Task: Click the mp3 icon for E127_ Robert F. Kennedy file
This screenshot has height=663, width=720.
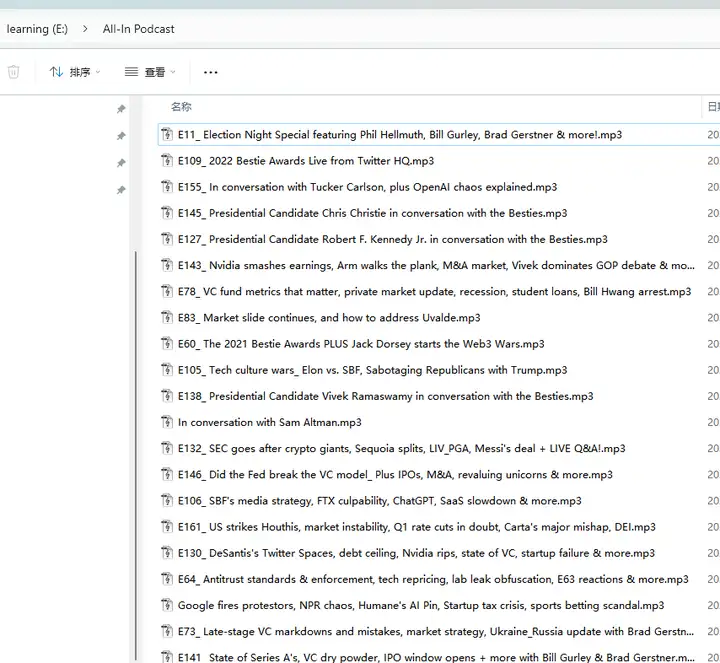Action: (167, 239)
